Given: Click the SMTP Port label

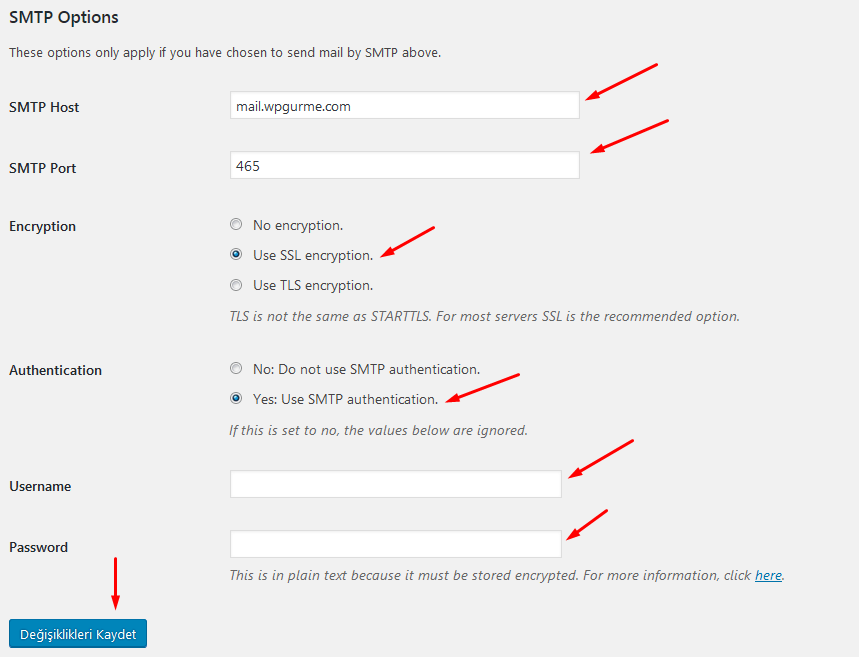Looking at the screenshot, I should 42,168.
